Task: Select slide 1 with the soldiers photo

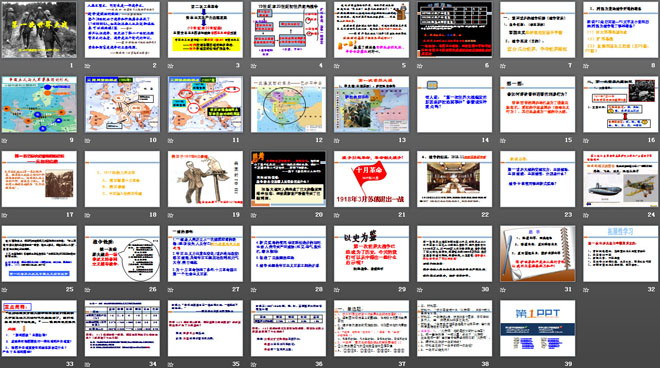Action: click(39, 30)
